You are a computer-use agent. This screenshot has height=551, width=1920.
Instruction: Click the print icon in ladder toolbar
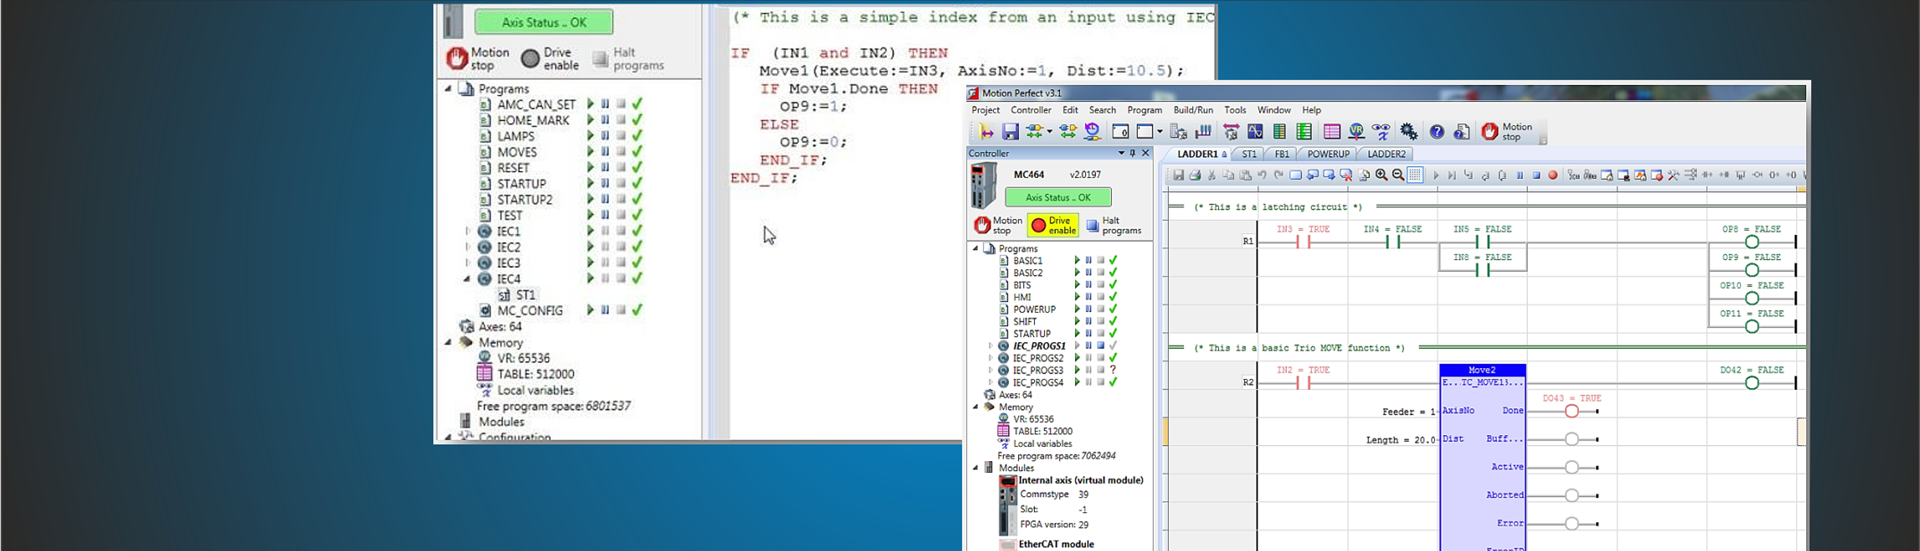[x=1194, y=175]
